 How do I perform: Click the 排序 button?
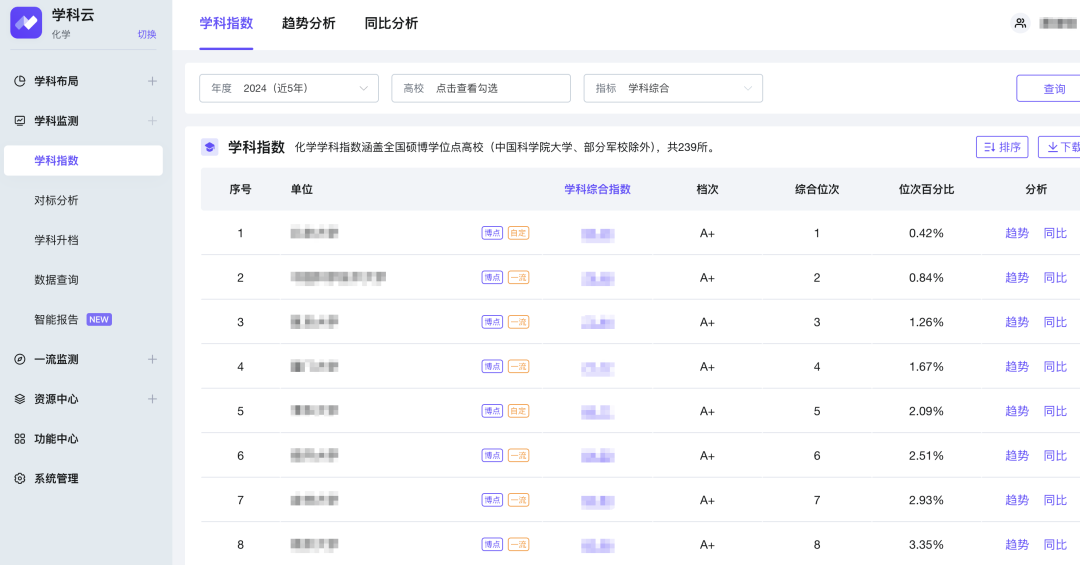1002,147
